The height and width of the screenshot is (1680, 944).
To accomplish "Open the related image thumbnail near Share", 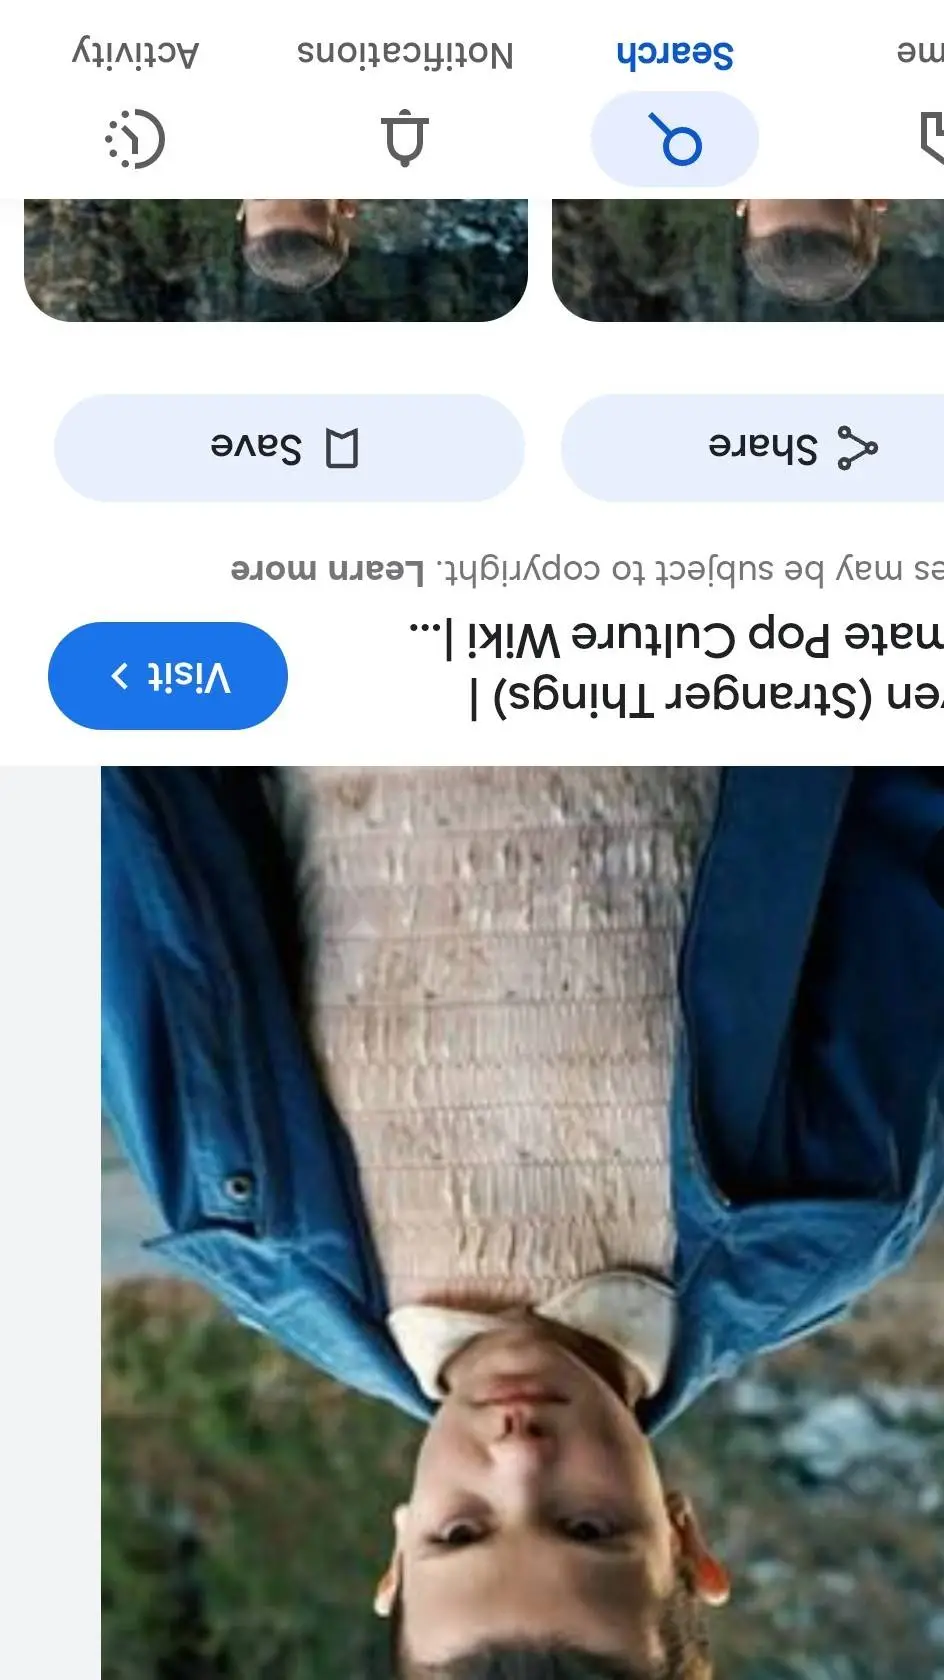I will 748,260.
